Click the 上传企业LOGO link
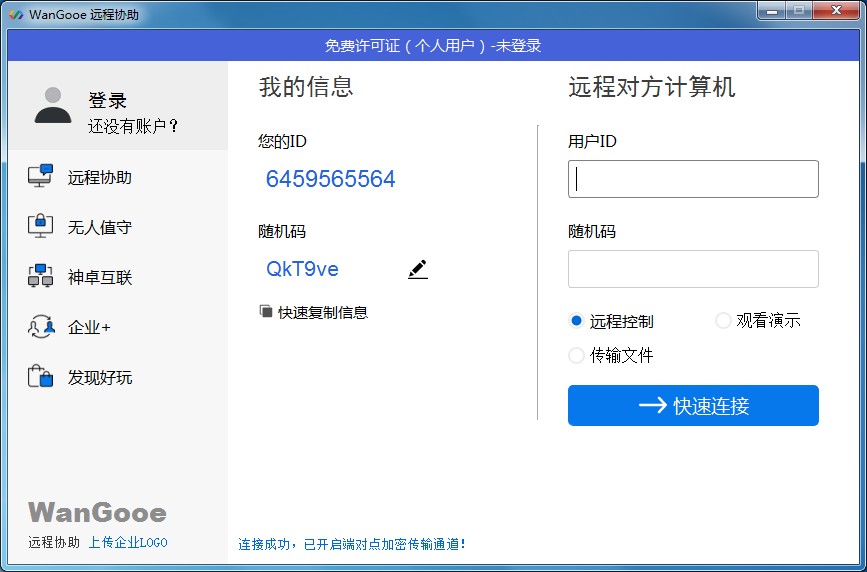 pos(128,543)
